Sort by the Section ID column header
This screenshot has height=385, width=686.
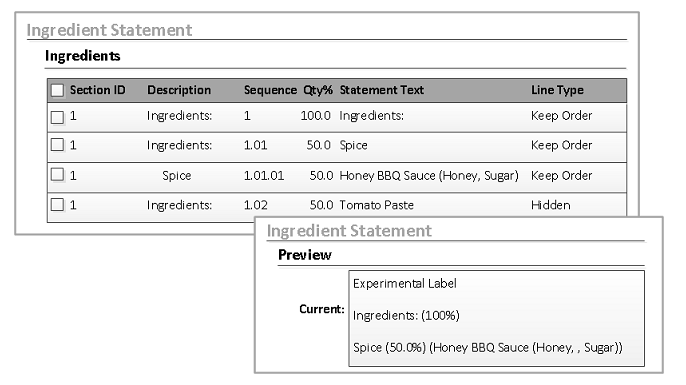coord(98,90)
